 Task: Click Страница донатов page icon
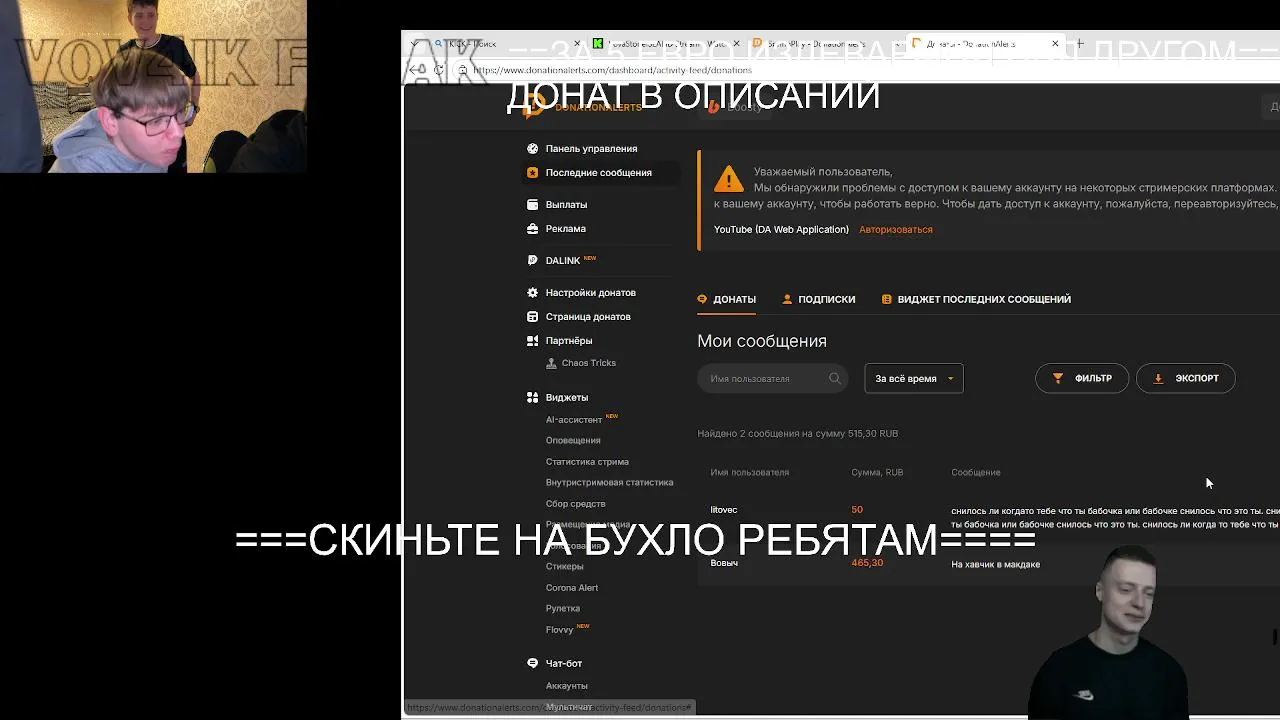point(532,316)
